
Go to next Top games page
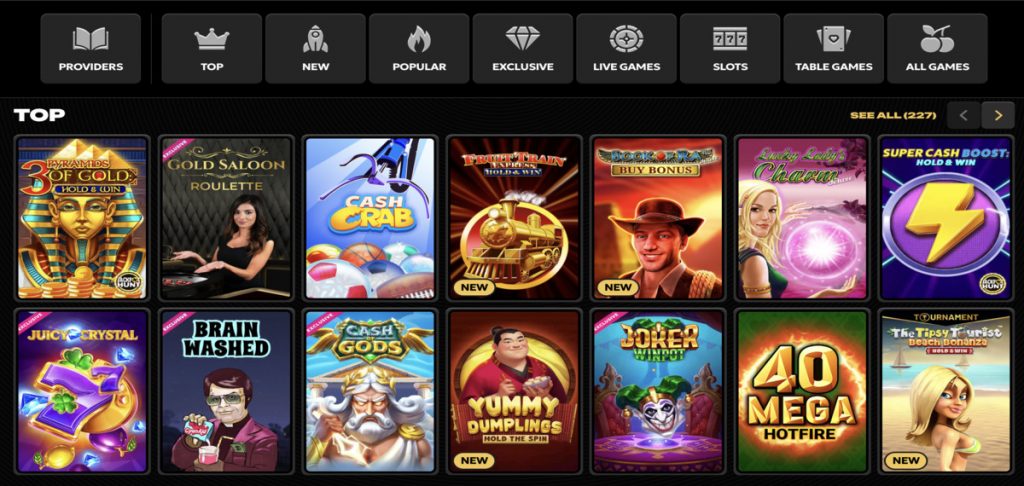(x=998, y=116)
